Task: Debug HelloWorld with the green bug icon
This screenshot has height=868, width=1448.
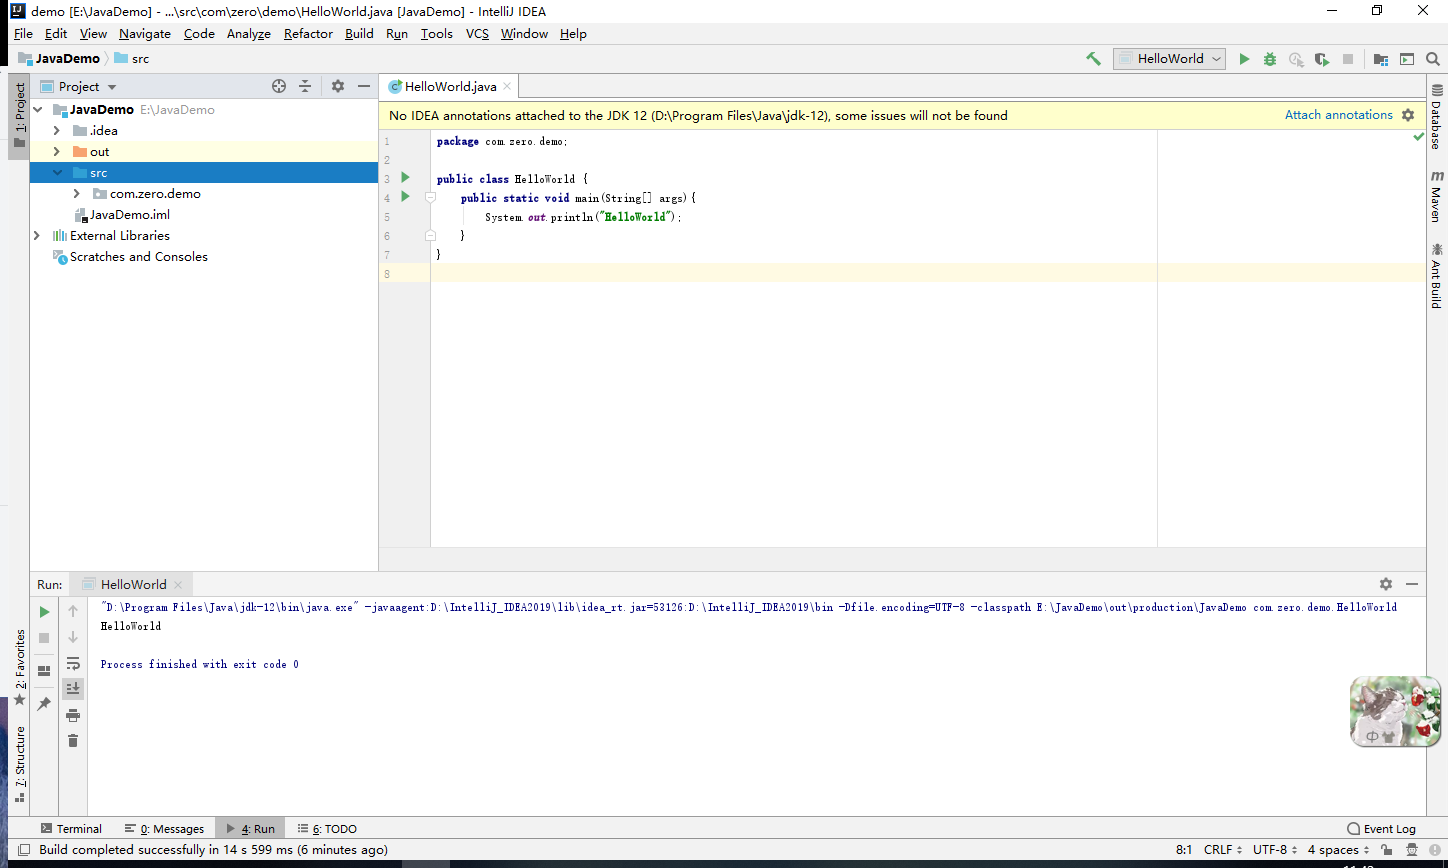Action: coord(1270,59)
